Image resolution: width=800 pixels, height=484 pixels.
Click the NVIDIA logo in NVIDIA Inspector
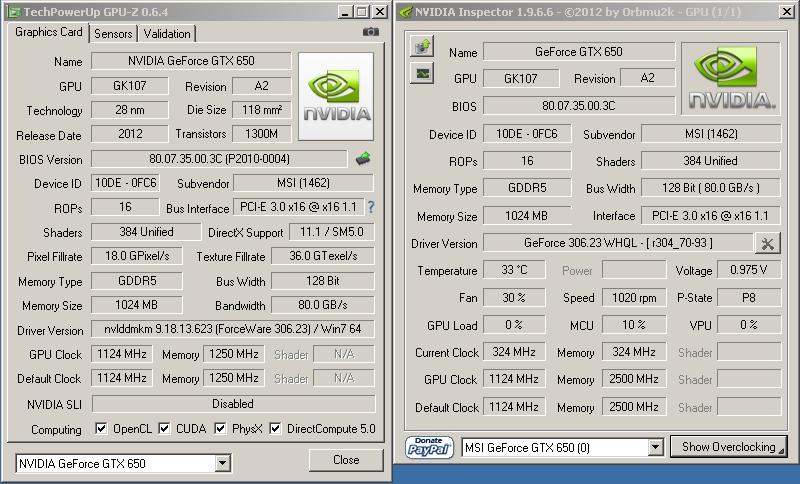730,78
